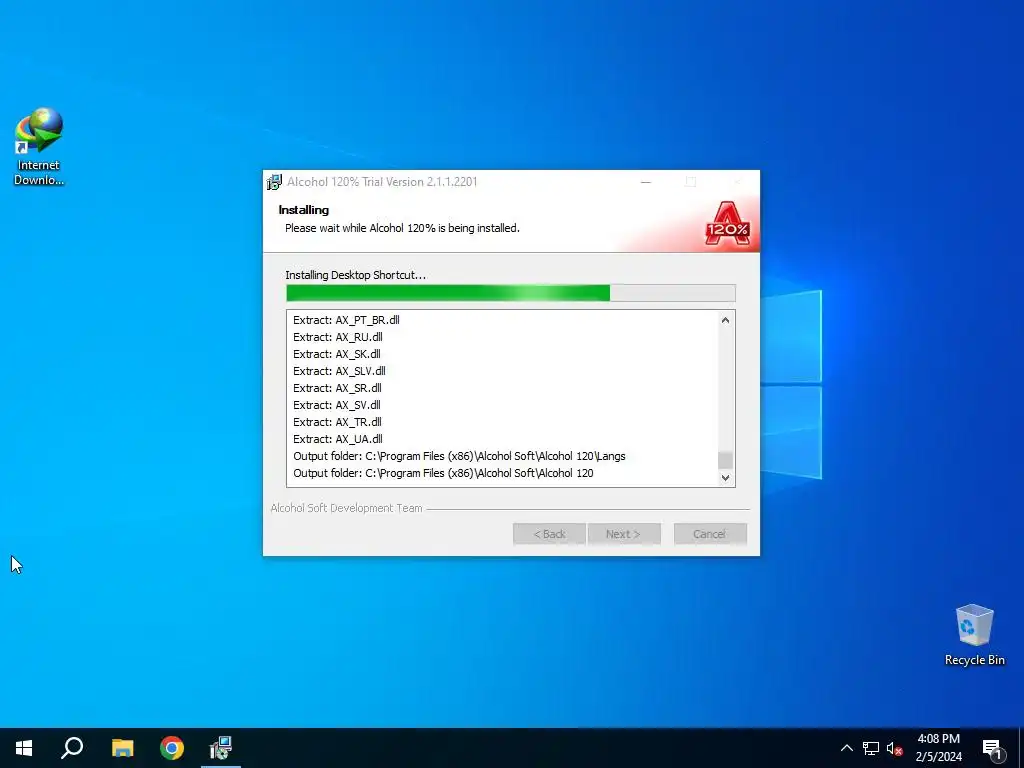This screenshot has width=1024, height=768.
Task: Click the Alcohol 120% red logo
Action: (x=728, y=224)
